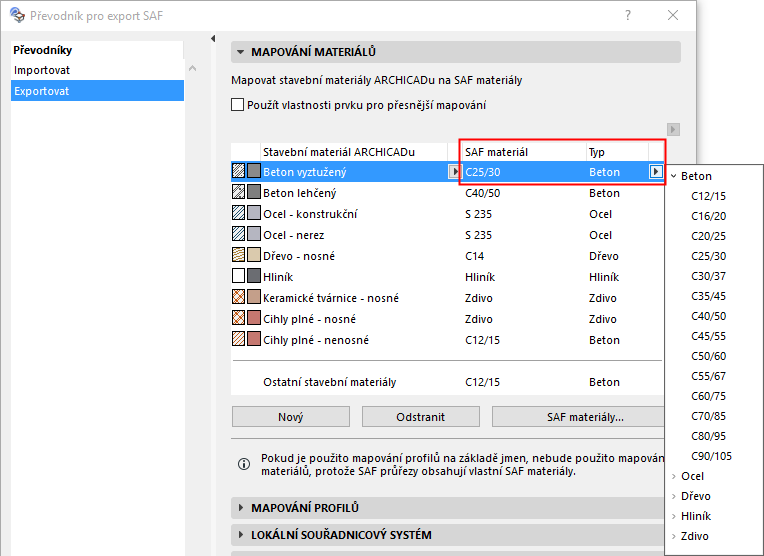Enable Použít vlastnosti prvku pro přesnější mapování
The height and width of the screenshot is (556, 764).
237,105
